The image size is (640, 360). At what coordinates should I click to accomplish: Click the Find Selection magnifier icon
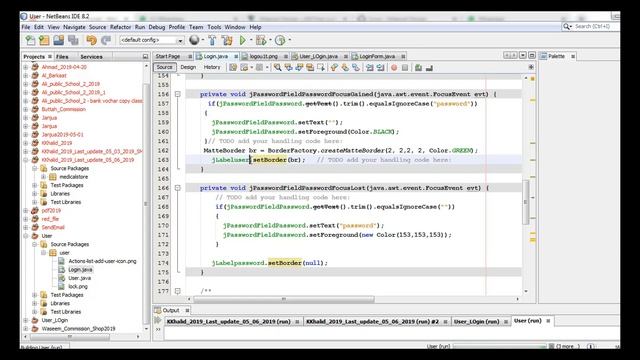click(278, 67)
